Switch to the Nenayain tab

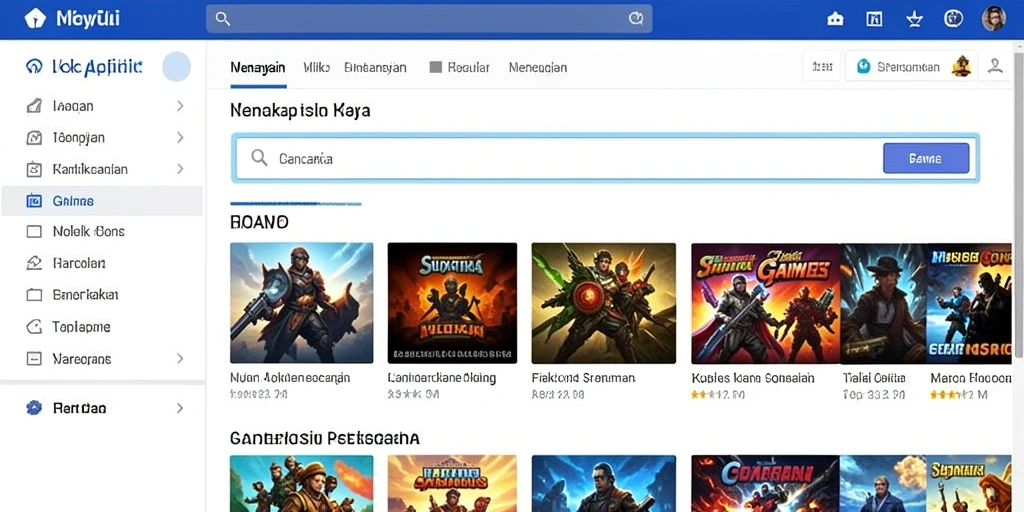258,67
